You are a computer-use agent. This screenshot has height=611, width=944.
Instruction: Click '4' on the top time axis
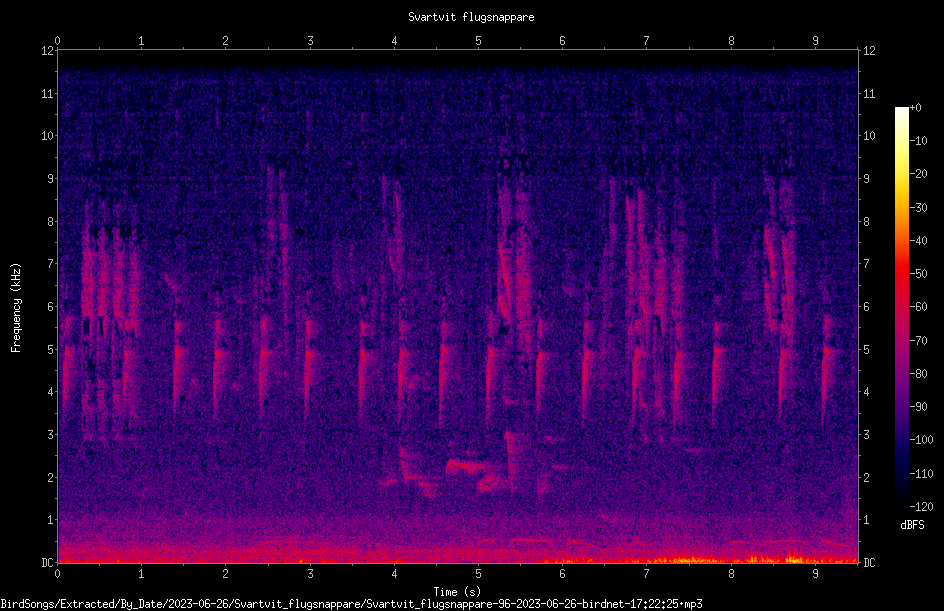(394, 41)
